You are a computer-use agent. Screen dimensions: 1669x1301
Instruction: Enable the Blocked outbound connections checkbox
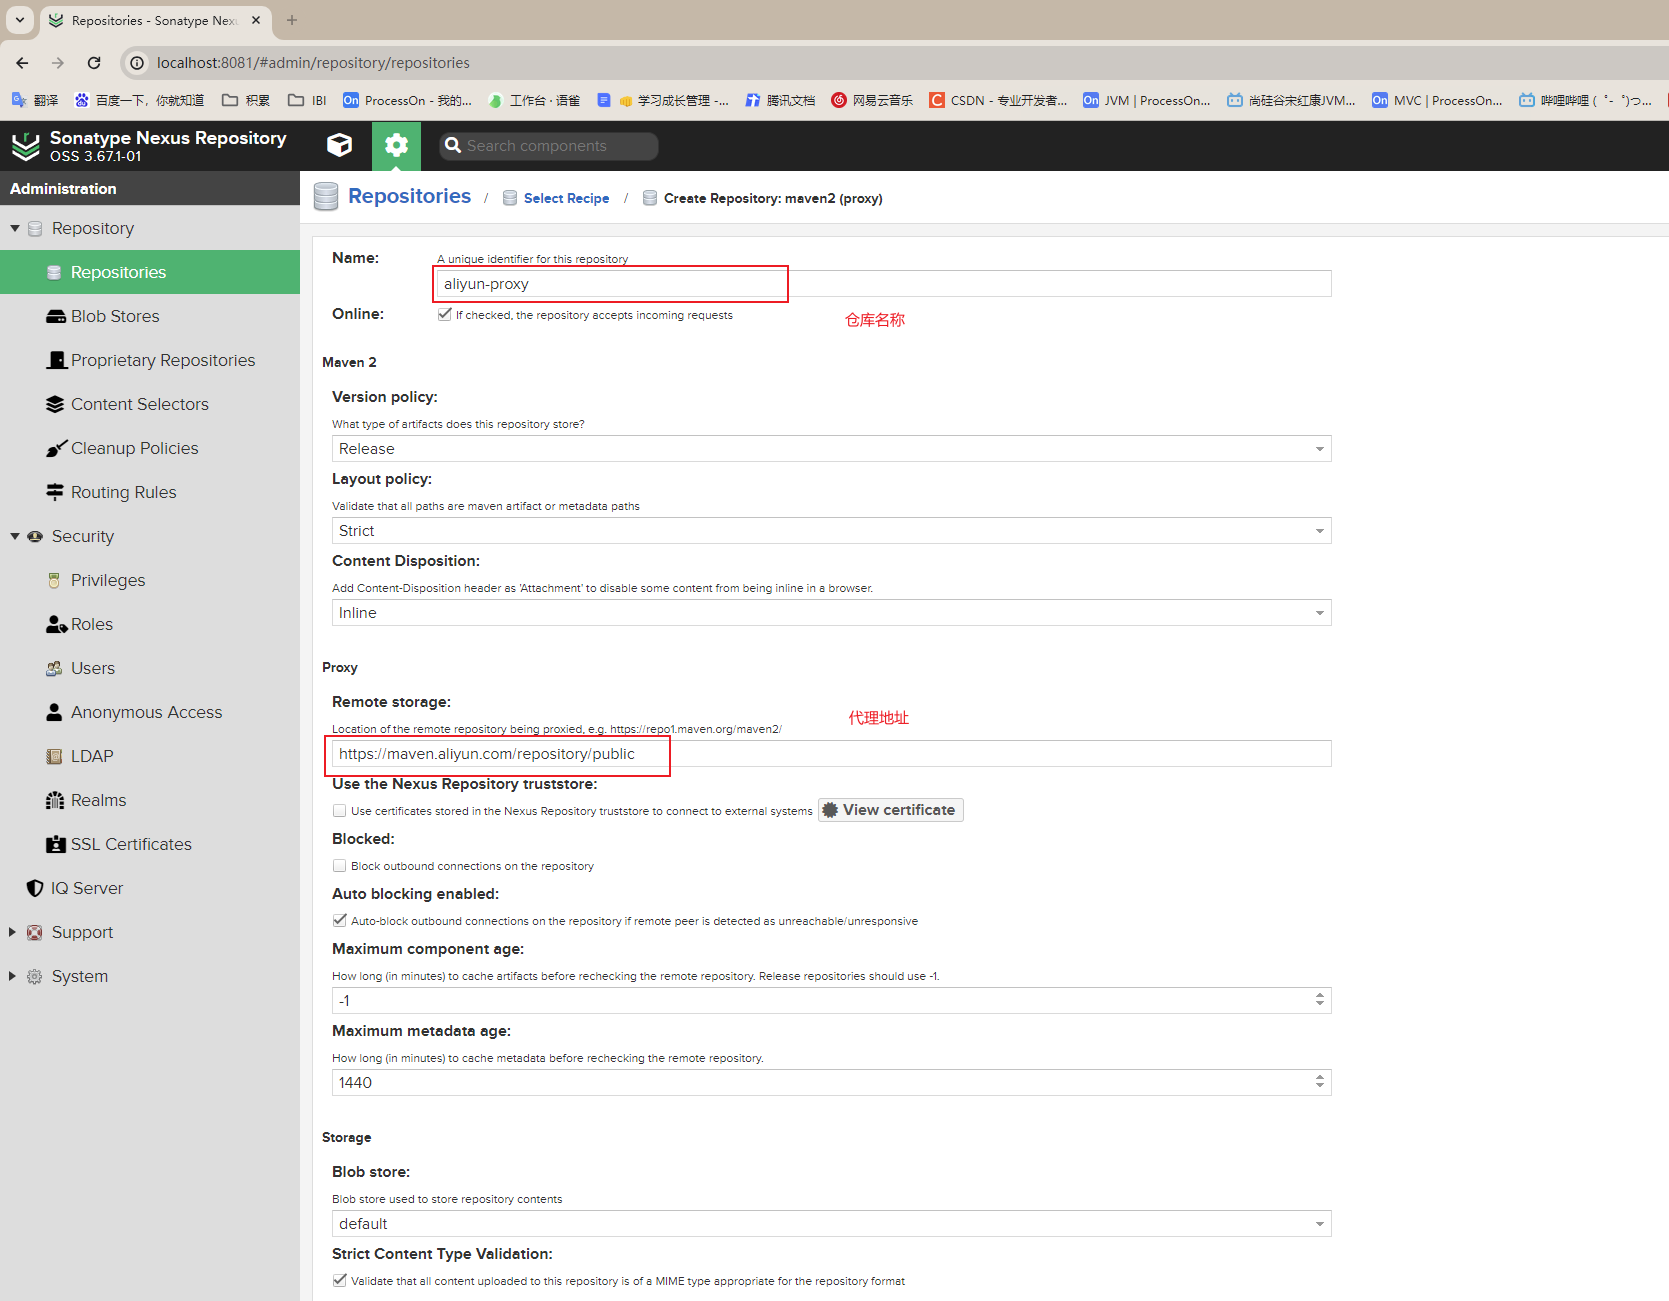click(x=340, y=866)
